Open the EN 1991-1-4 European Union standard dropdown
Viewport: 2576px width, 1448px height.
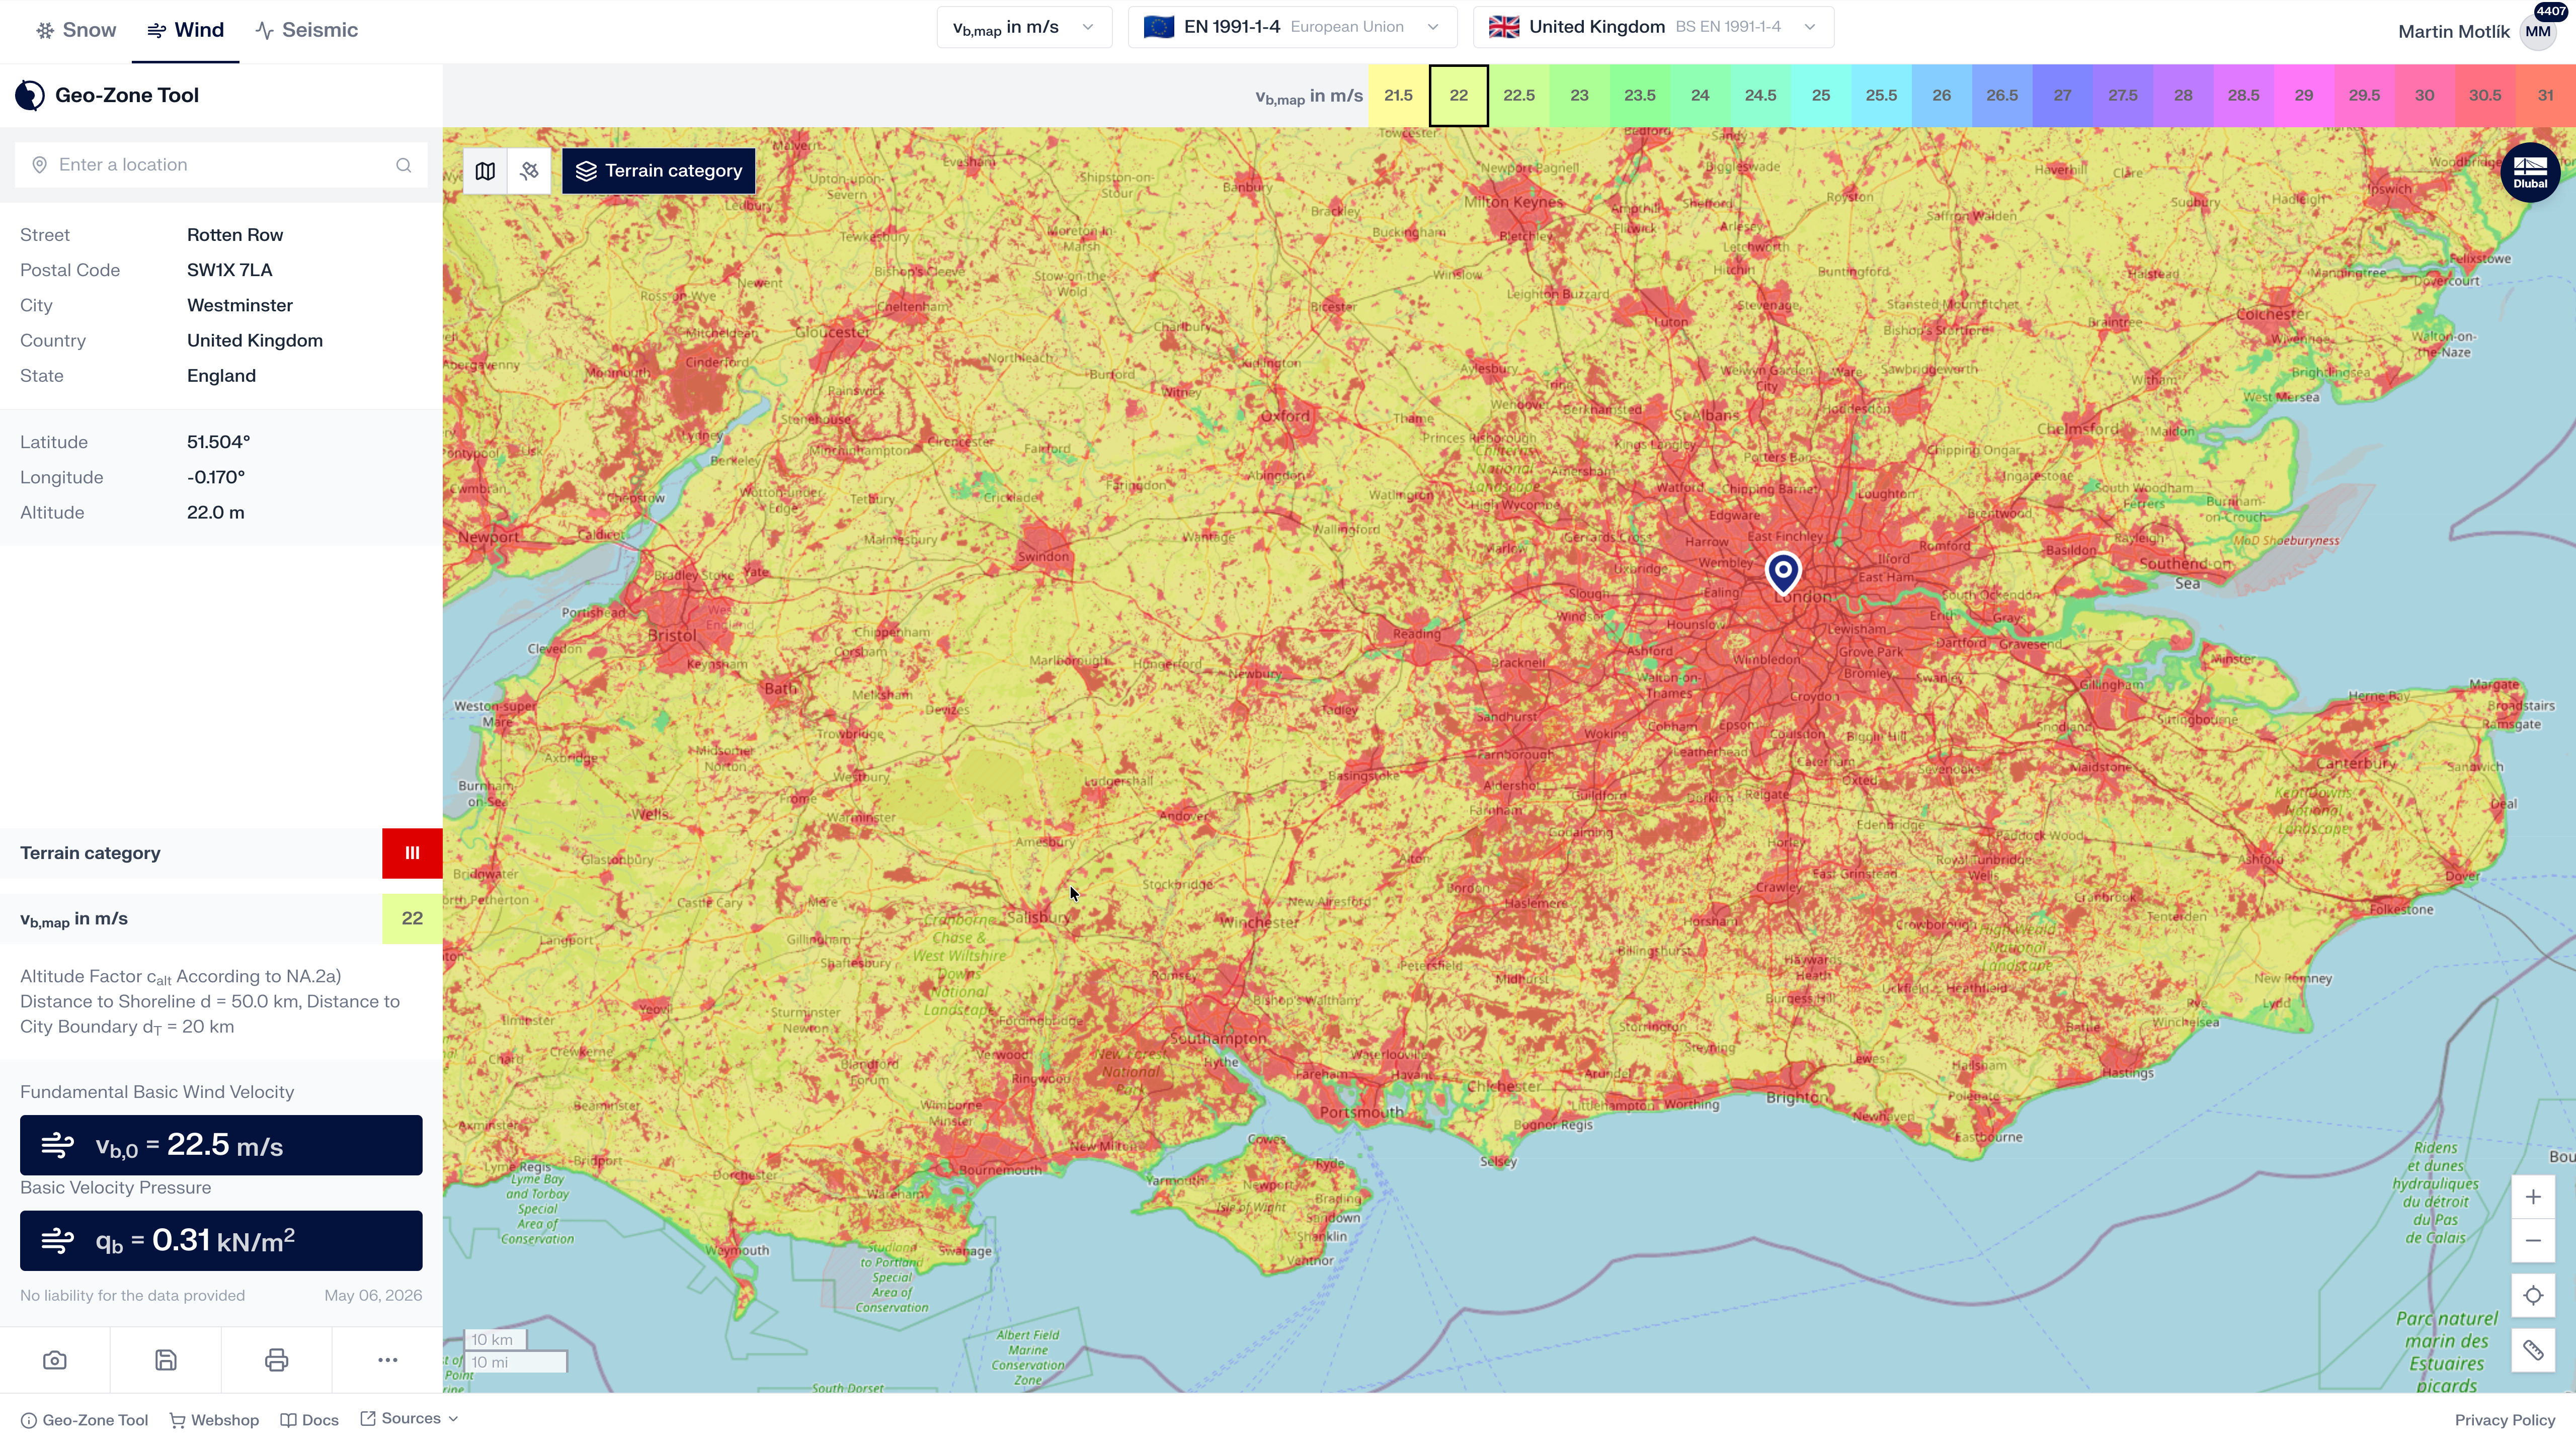[x=1292, y=27]
